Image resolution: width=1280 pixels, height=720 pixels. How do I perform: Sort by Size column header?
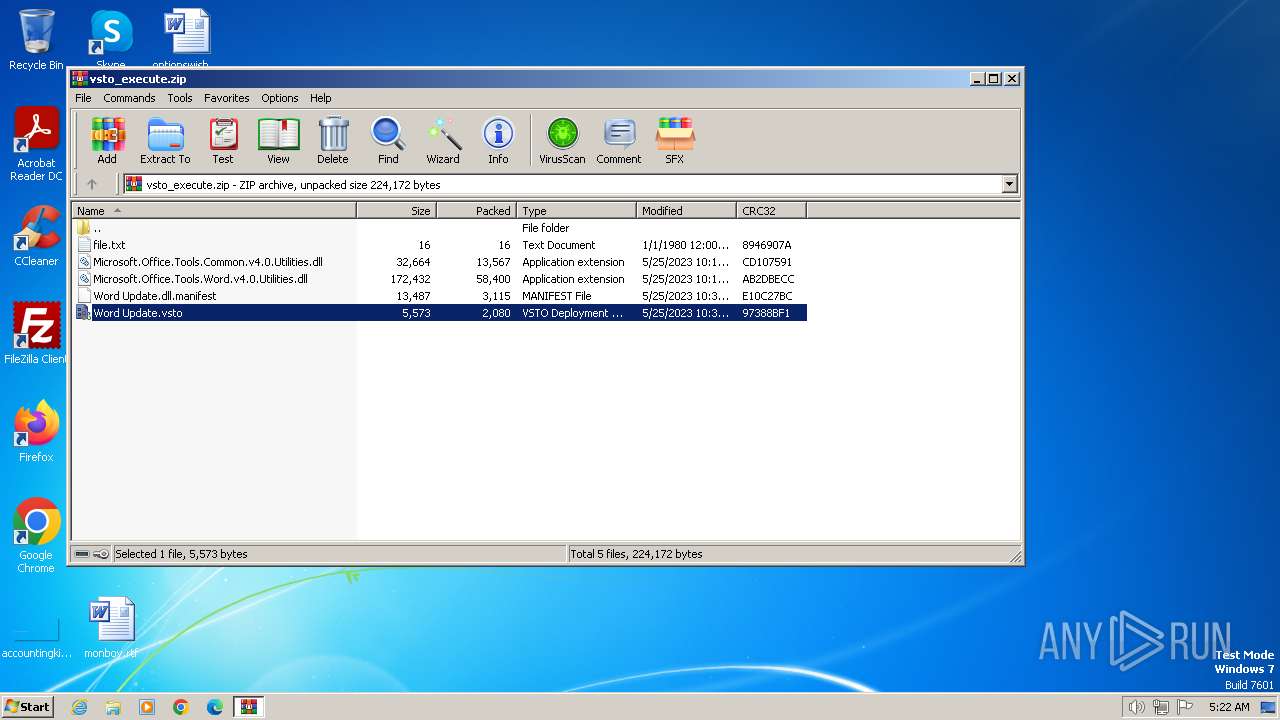tap(396, 211)
